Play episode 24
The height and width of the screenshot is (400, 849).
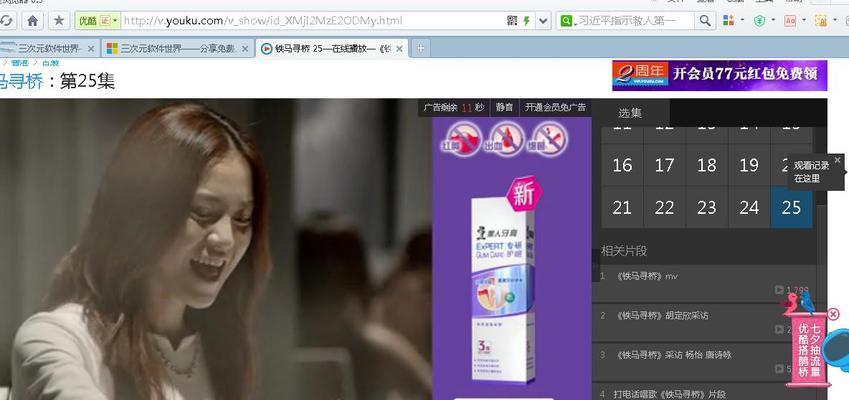pos(749,207)
